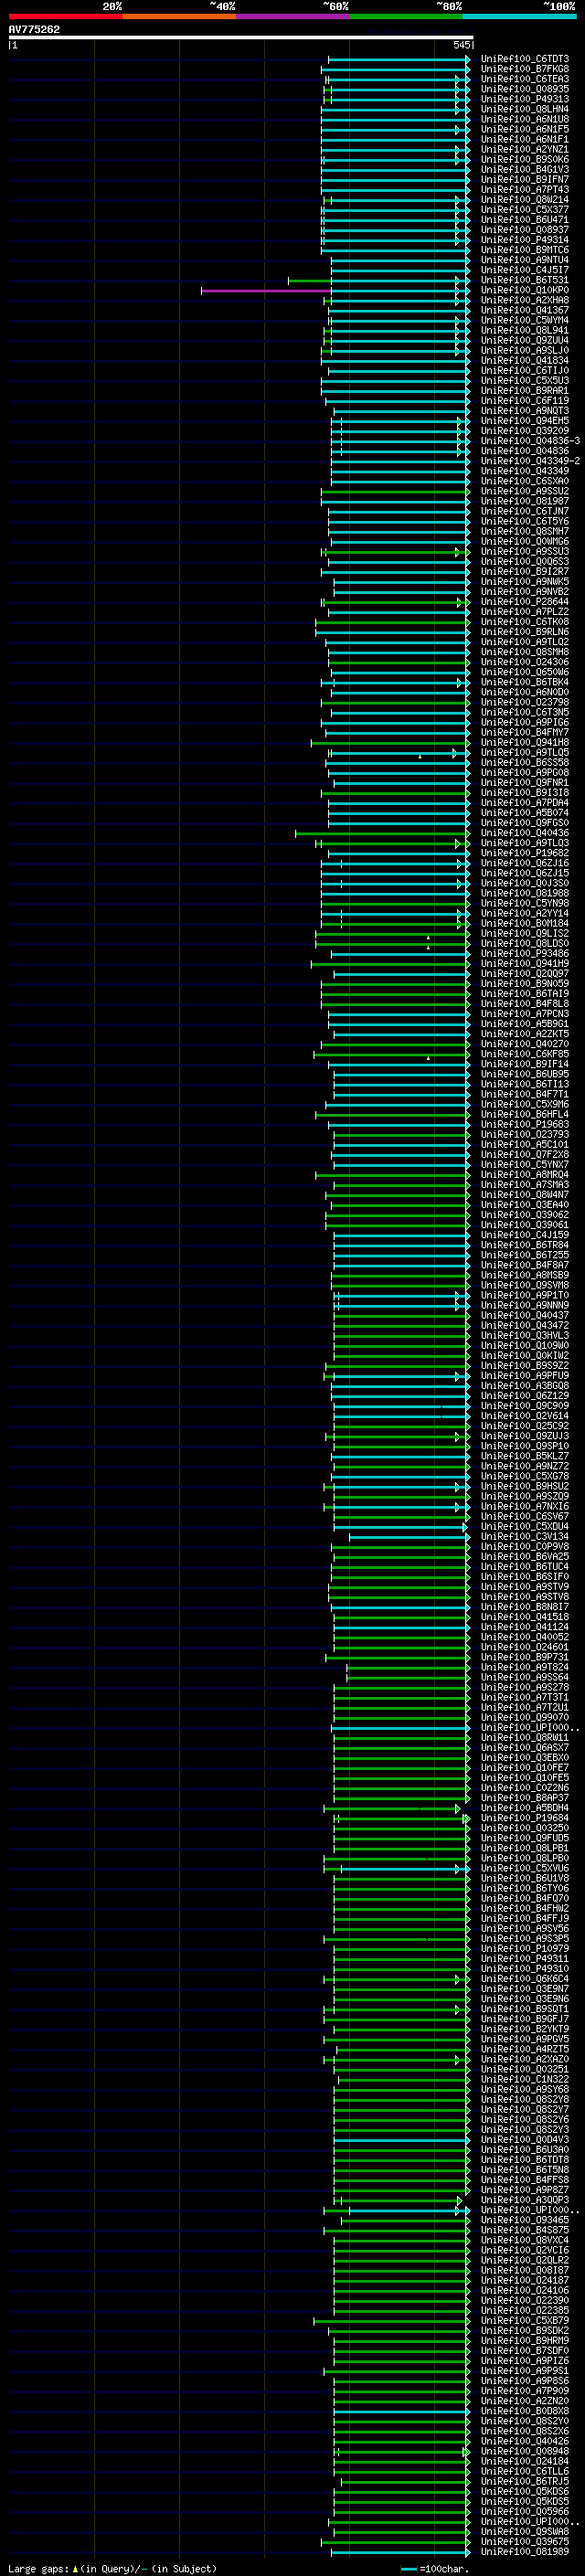Select hit label UniRef100_C5XVU6
Viewport: 585px width, 2576px height.
525,1868
